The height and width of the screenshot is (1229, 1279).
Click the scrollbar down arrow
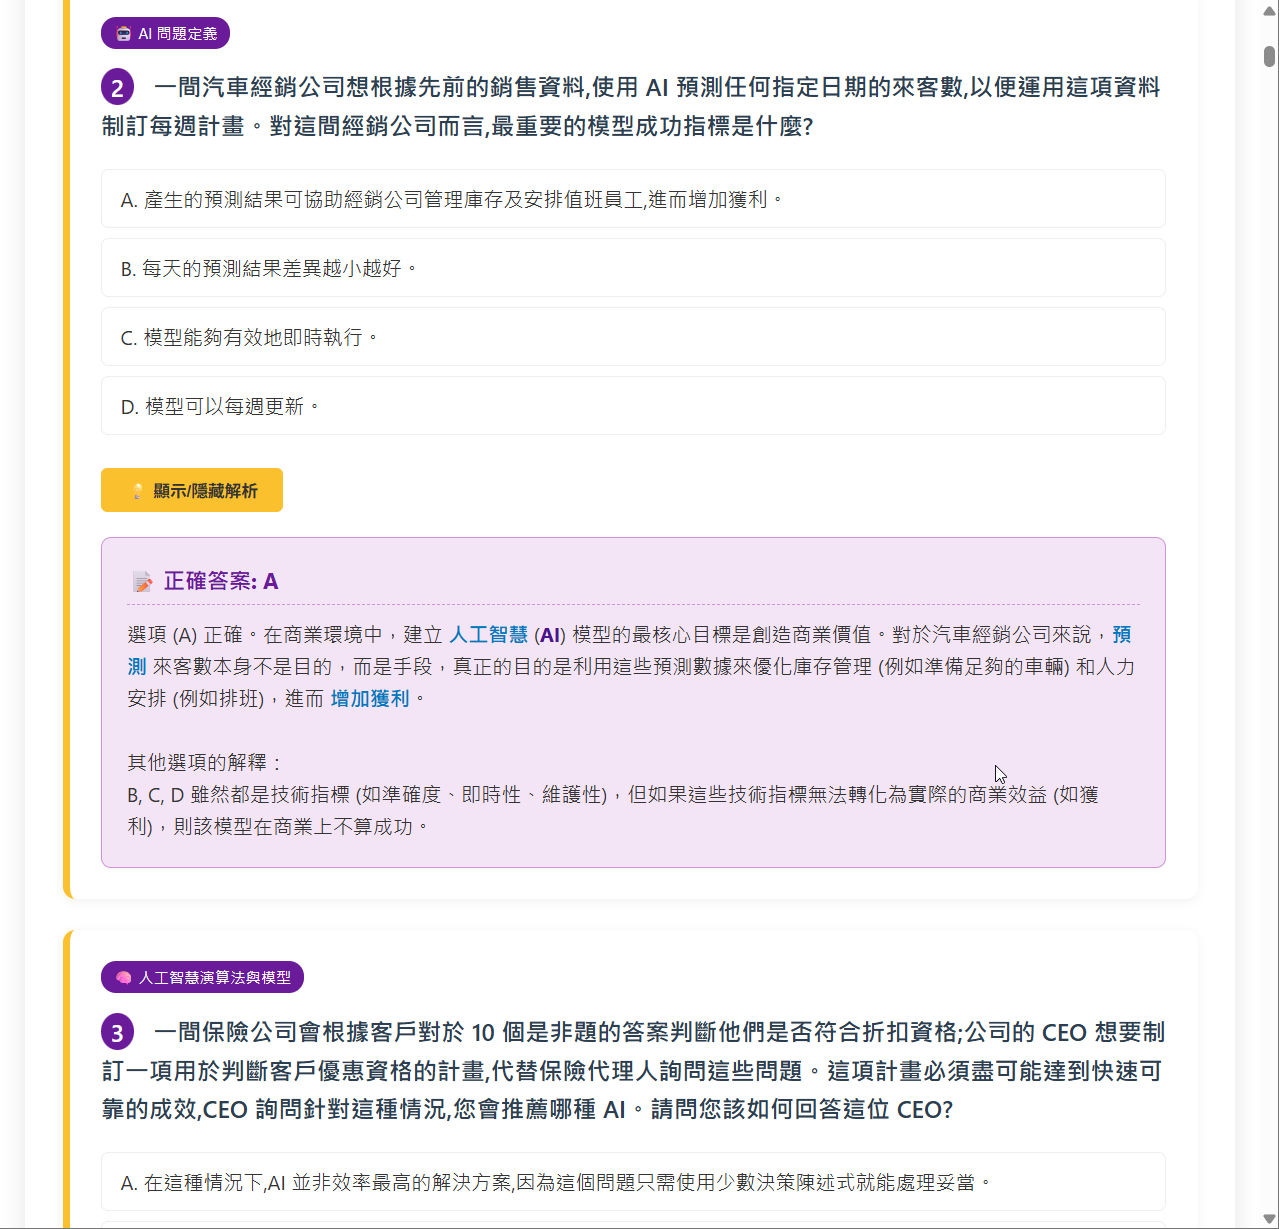(x=1270, y=1219)
